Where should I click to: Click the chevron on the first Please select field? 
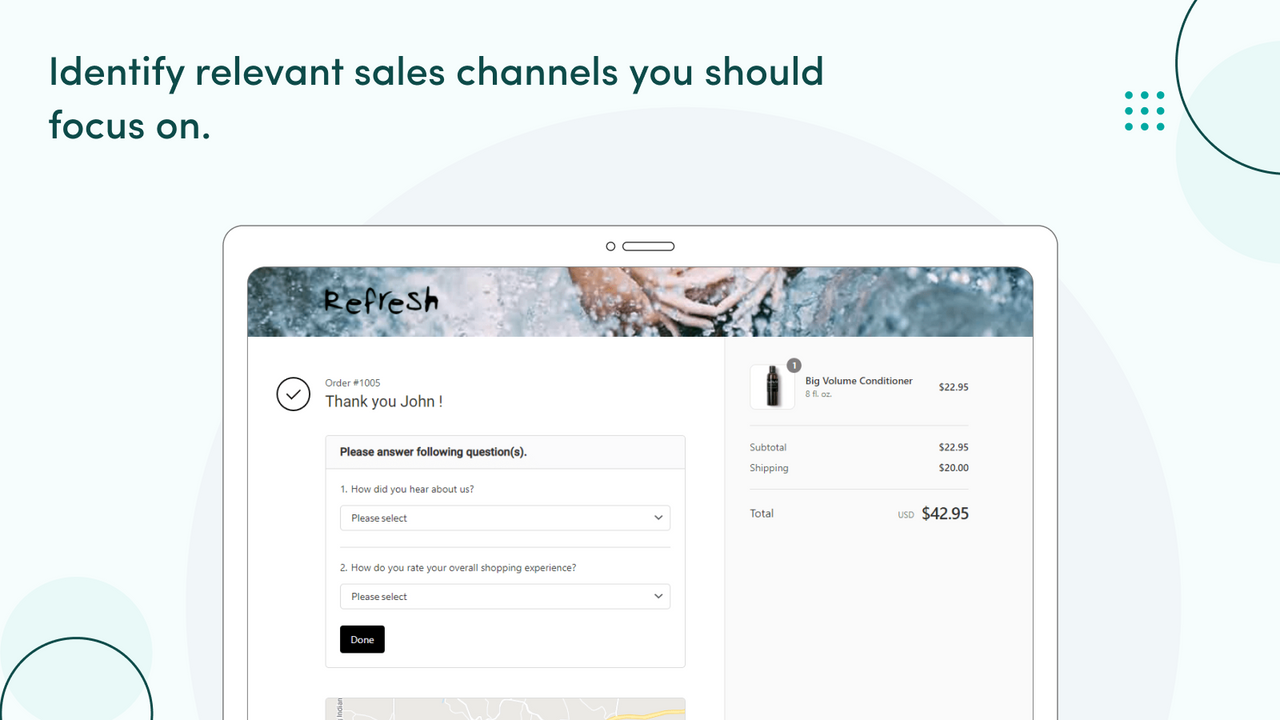tap(658, 518)
